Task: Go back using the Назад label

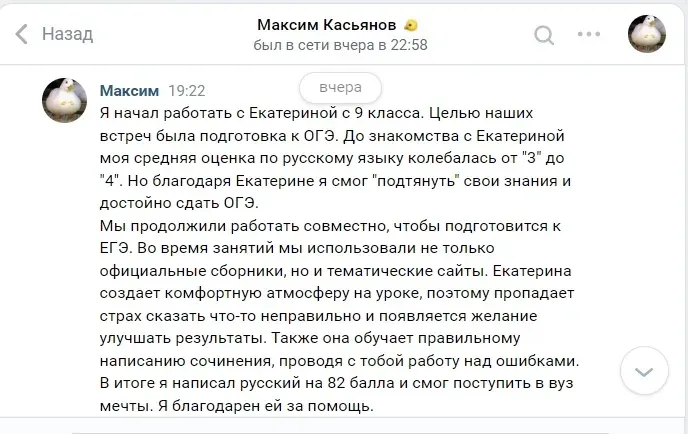Action: point(68,34)
